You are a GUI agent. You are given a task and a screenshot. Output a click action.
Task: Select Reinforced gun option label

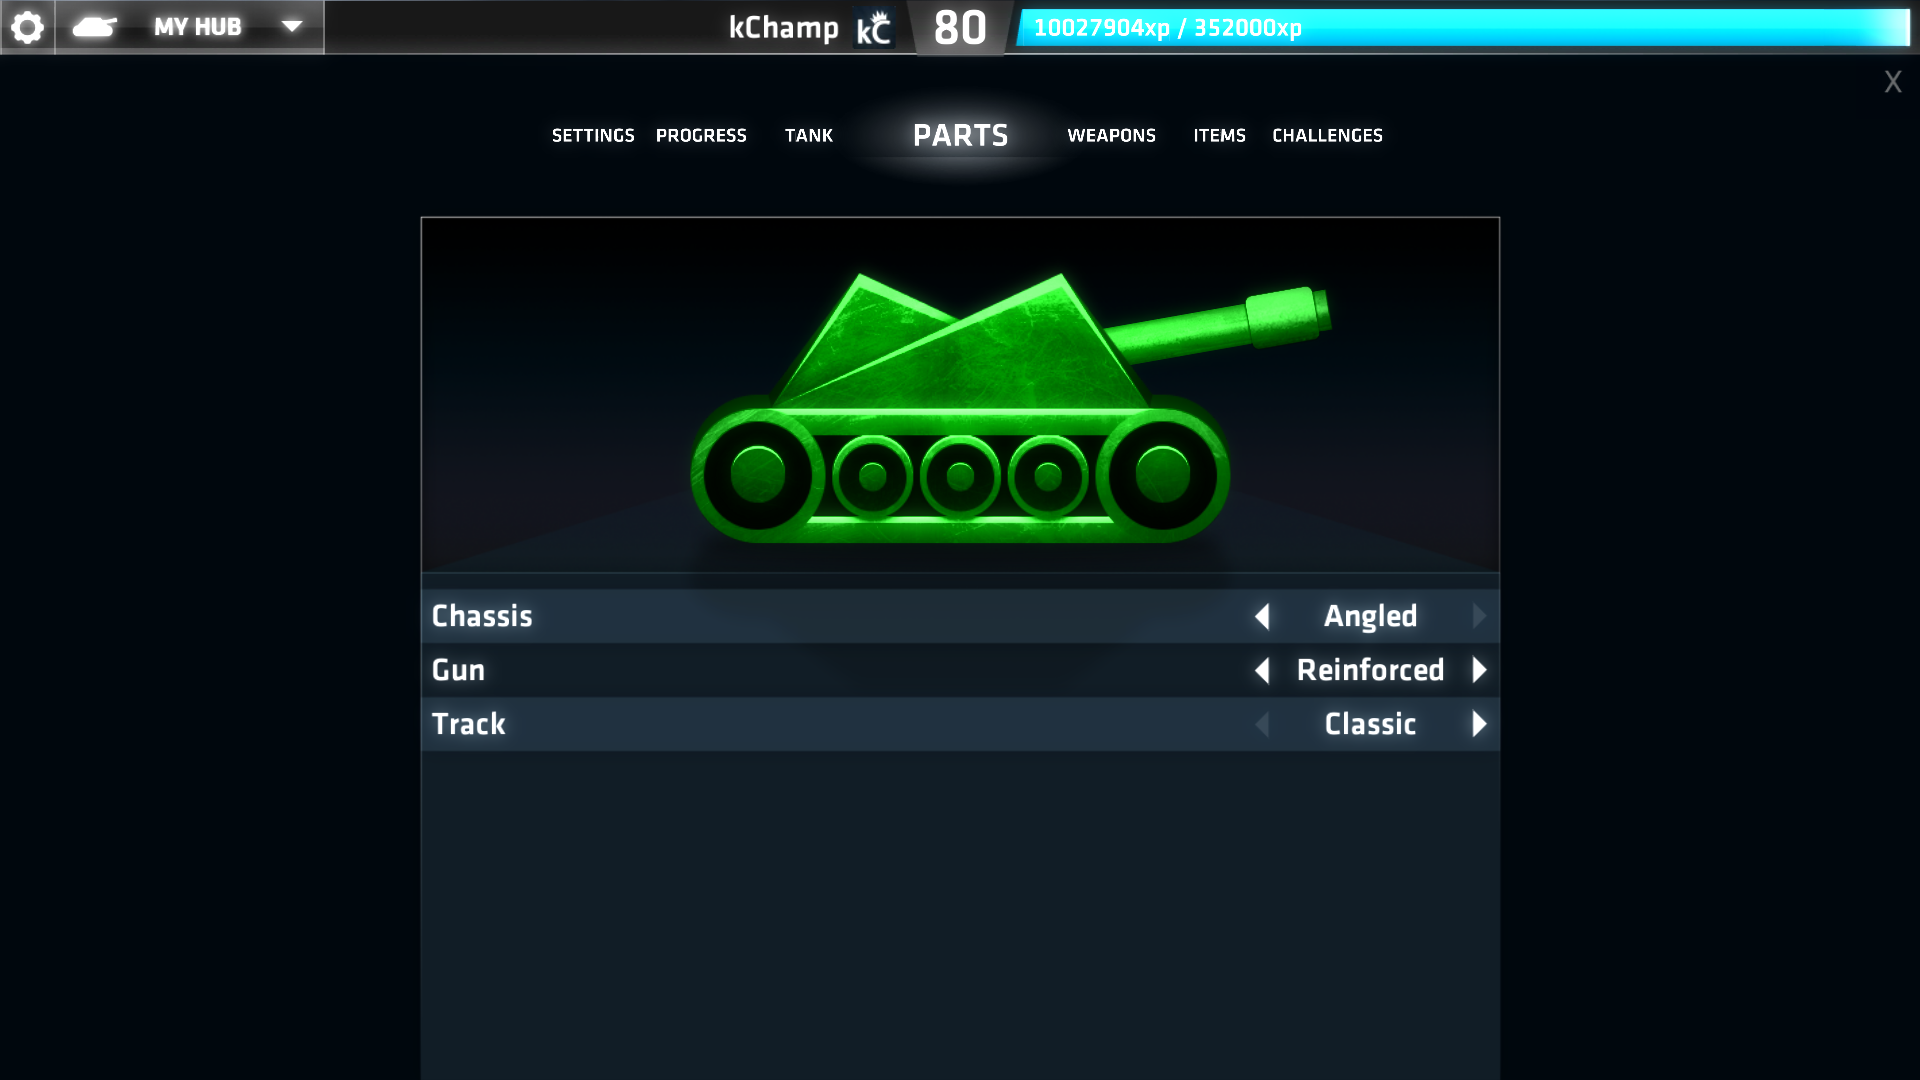click(1370, 670)
